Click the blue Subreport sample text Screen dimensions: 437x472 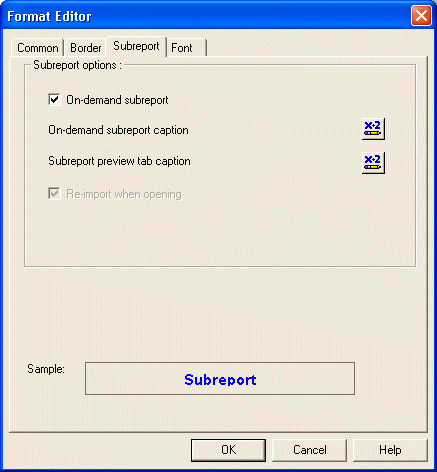tap(220, 380)
